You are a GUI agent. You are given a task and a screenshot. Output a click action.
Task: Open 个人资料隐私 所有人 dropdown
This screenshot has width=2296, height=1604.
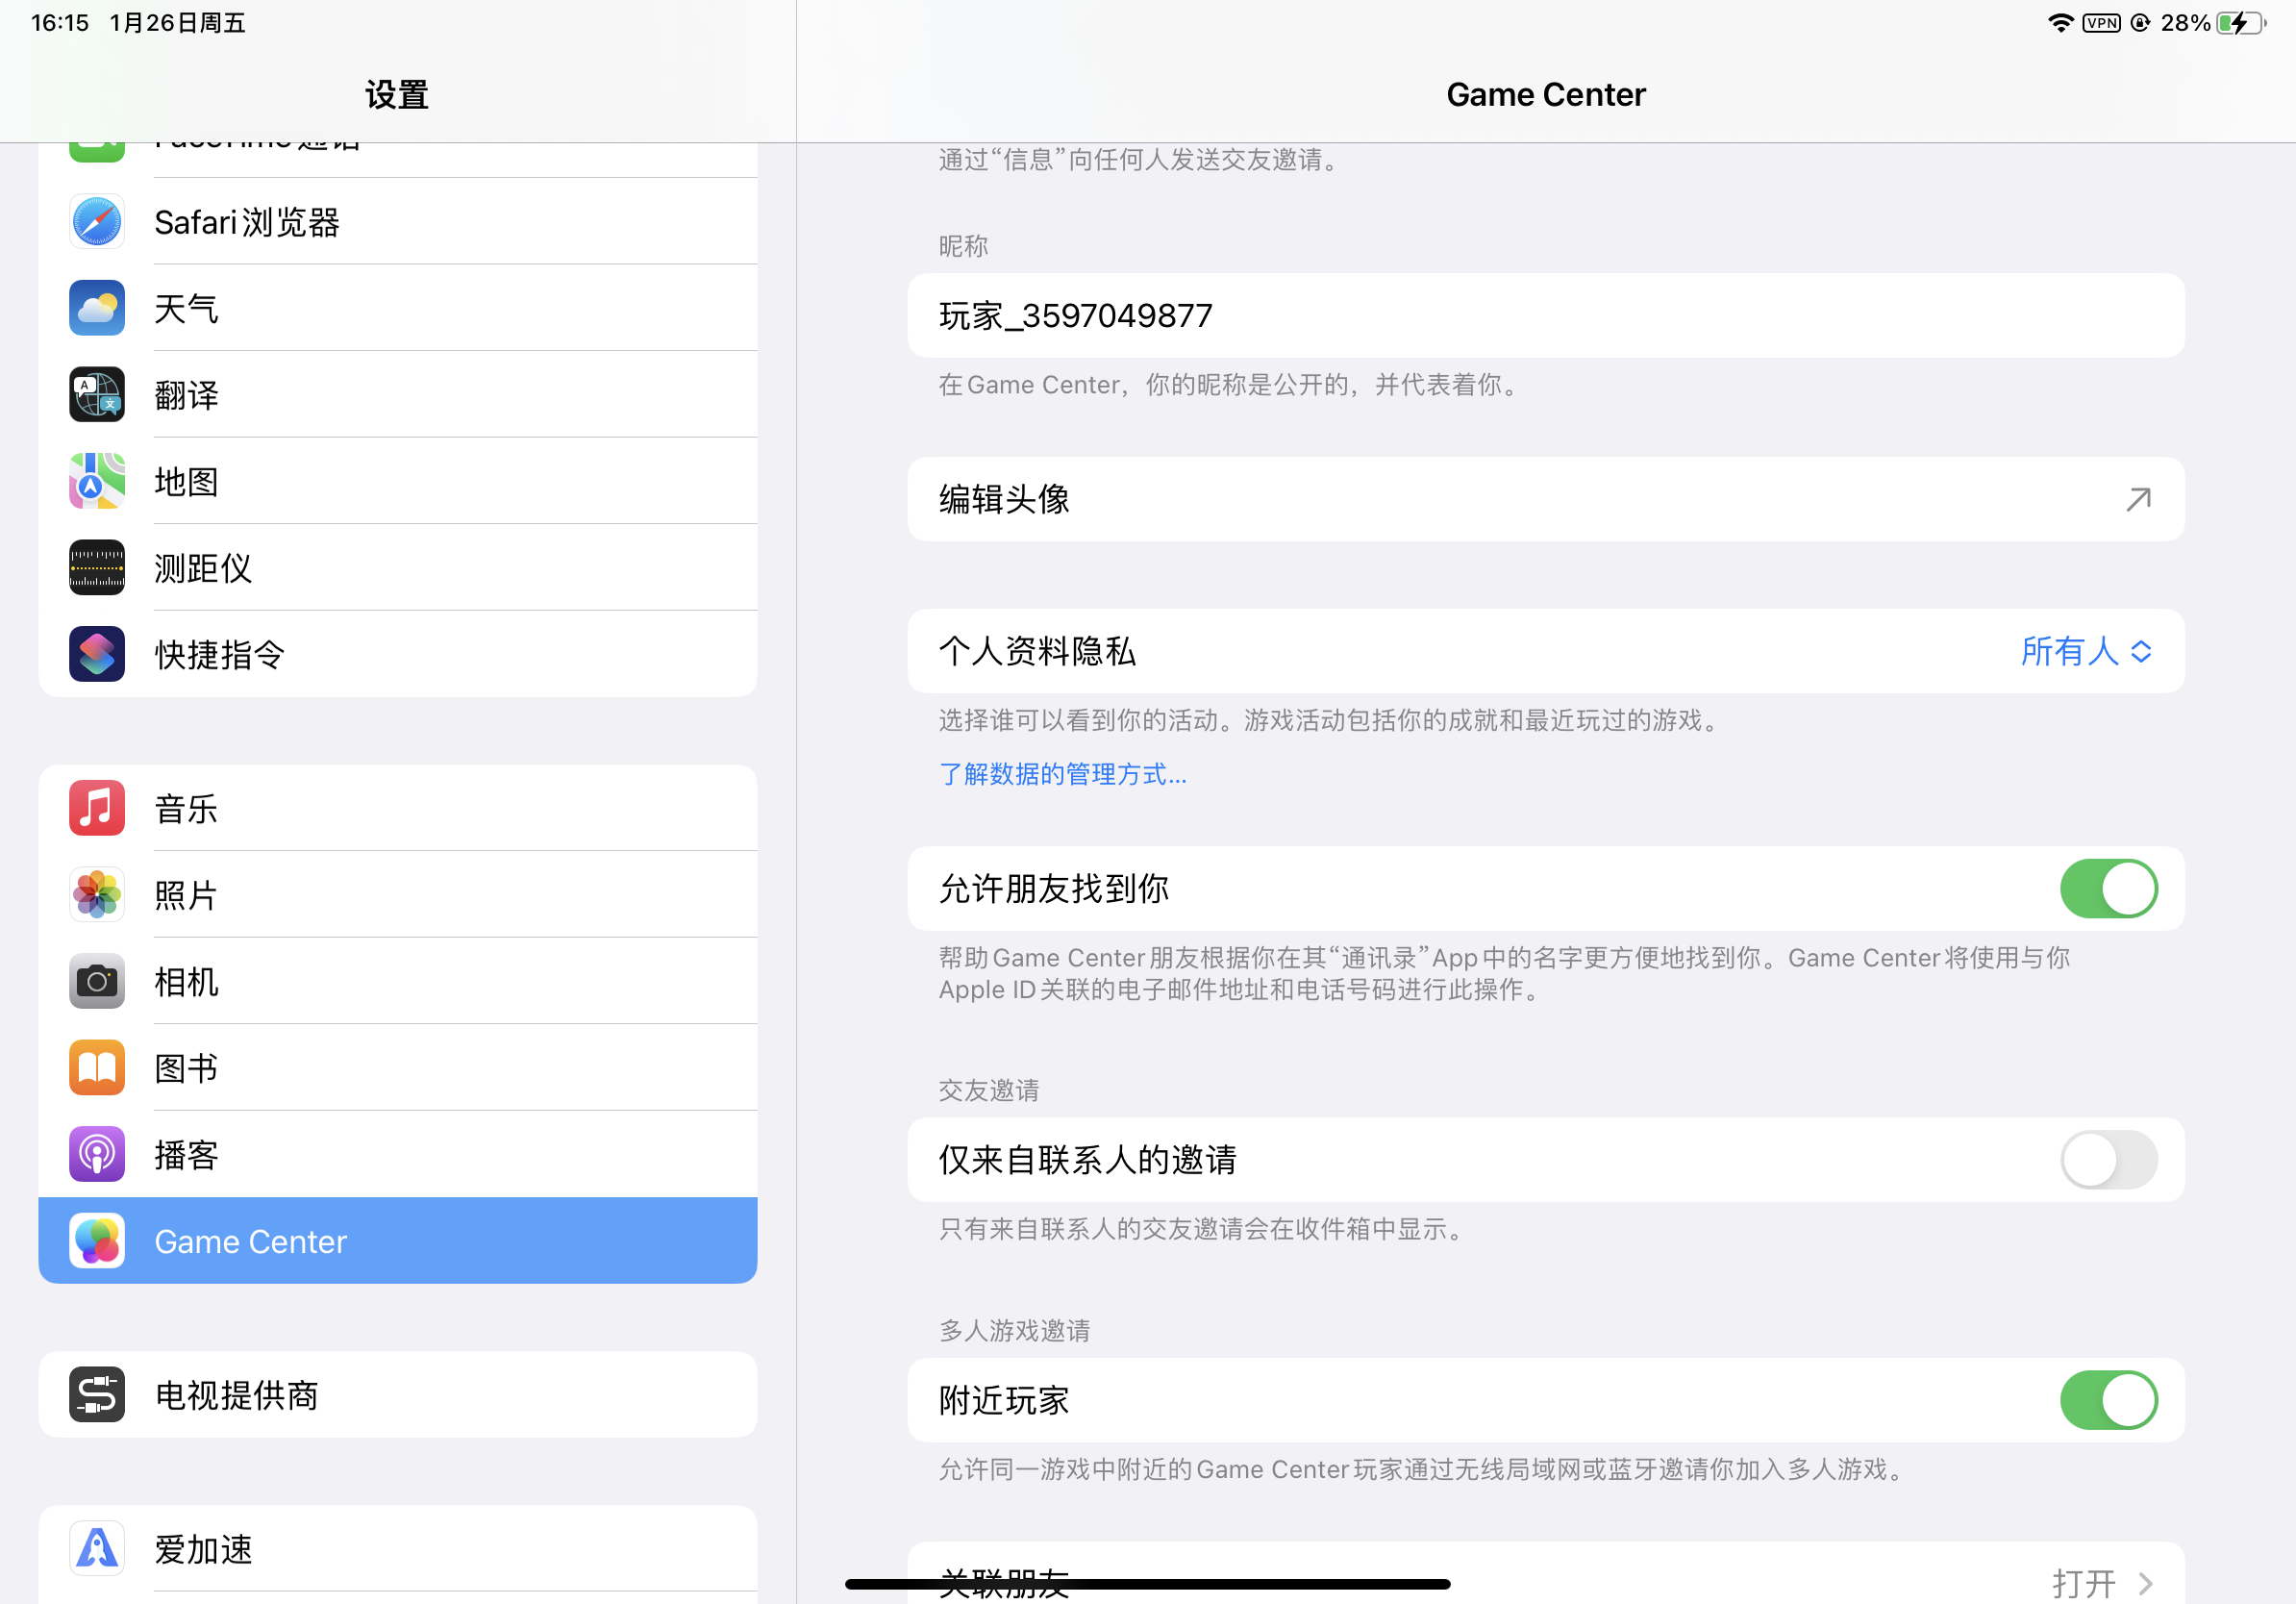pos(2086,651)
